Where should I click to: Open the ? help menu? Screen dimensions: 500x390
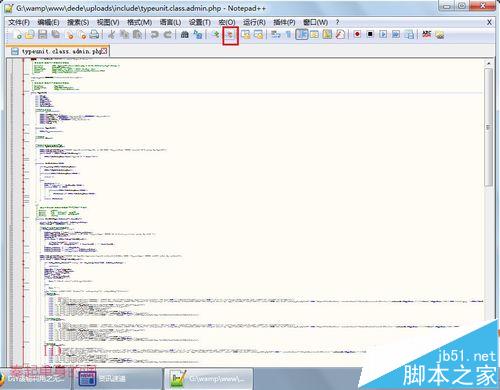[x=337, y=22]
